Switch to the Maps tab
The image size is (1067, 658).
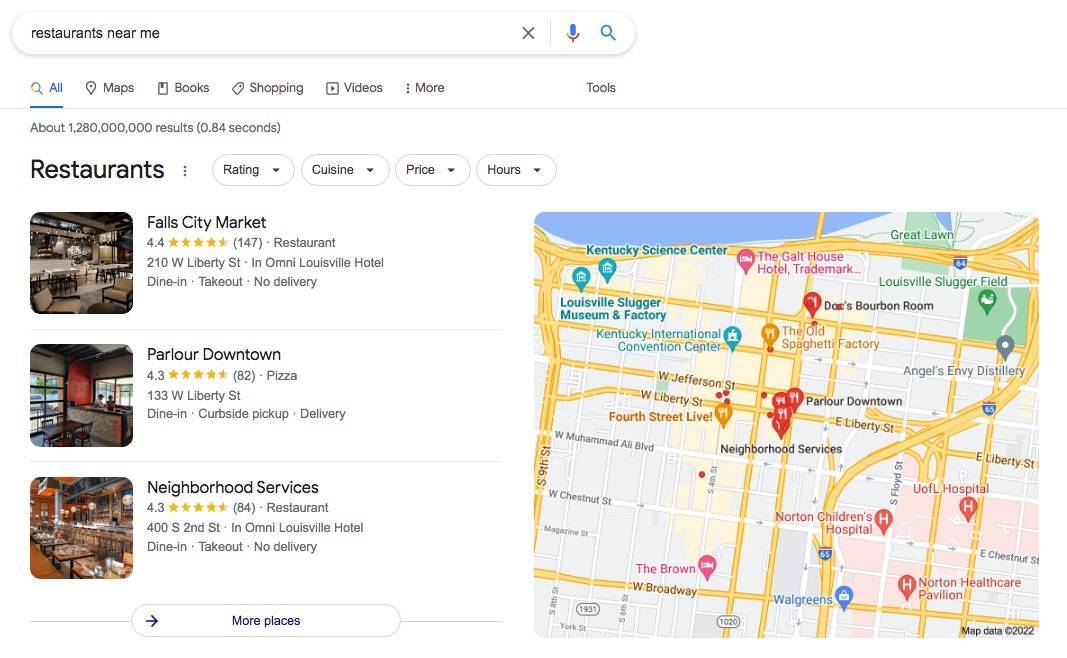[x=110, y=88]
